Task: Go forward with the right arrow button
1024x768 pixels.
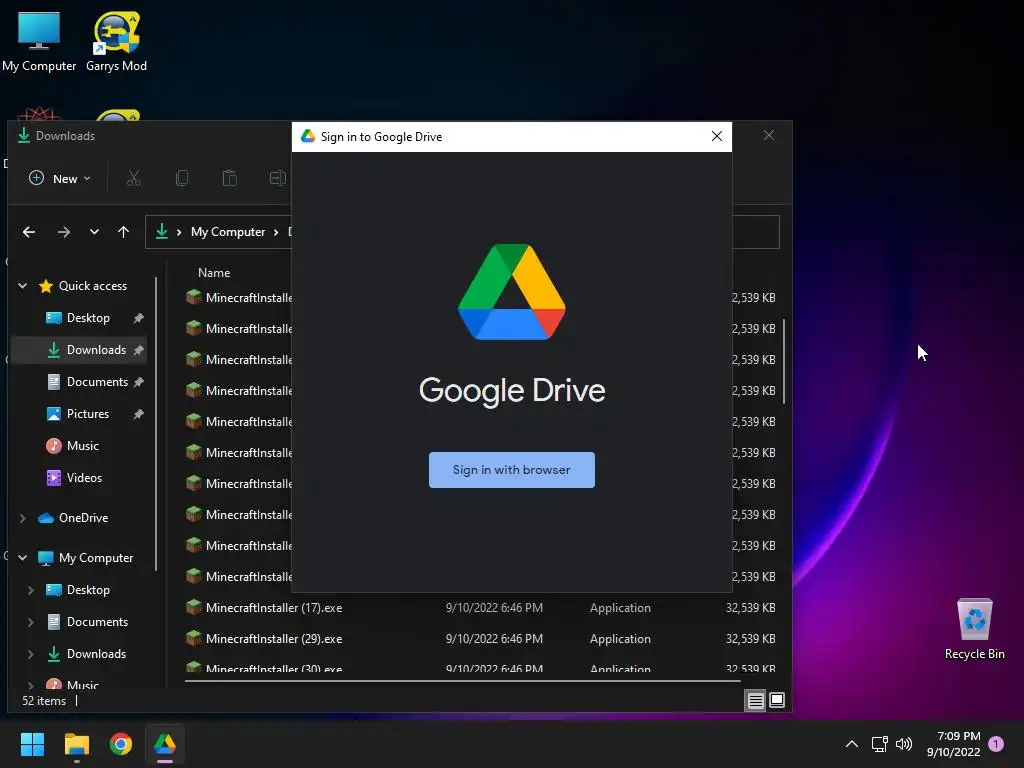Action: click(x=63, y=232)
